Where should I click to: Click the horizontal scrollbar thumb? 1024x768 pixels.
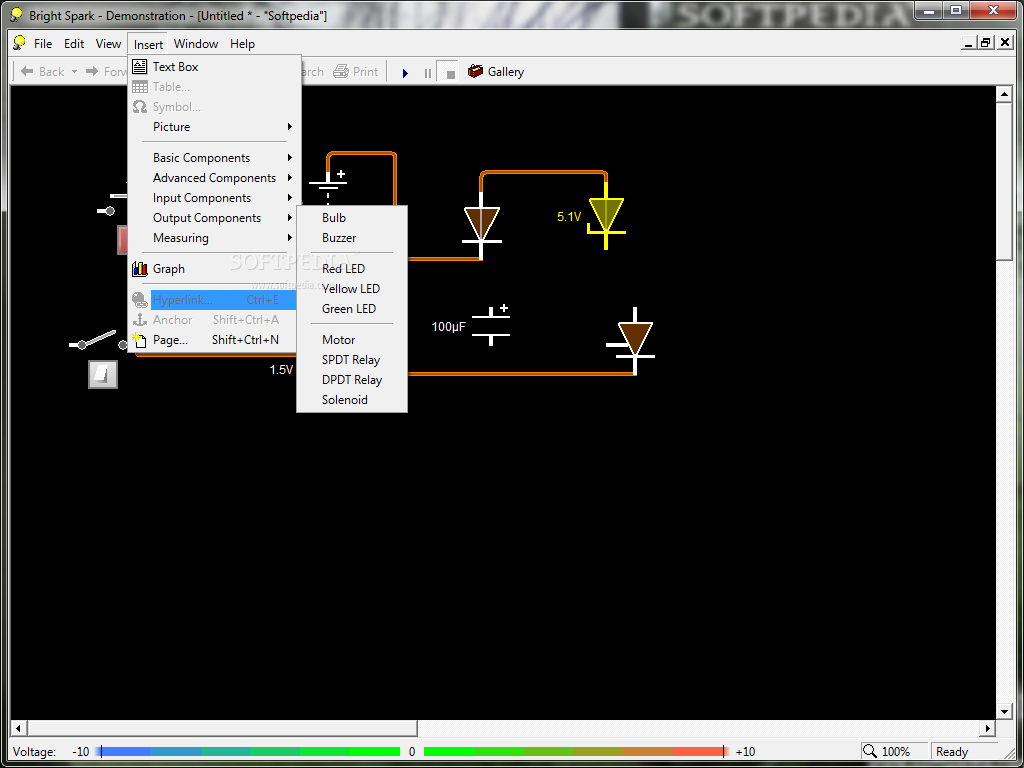221,728
